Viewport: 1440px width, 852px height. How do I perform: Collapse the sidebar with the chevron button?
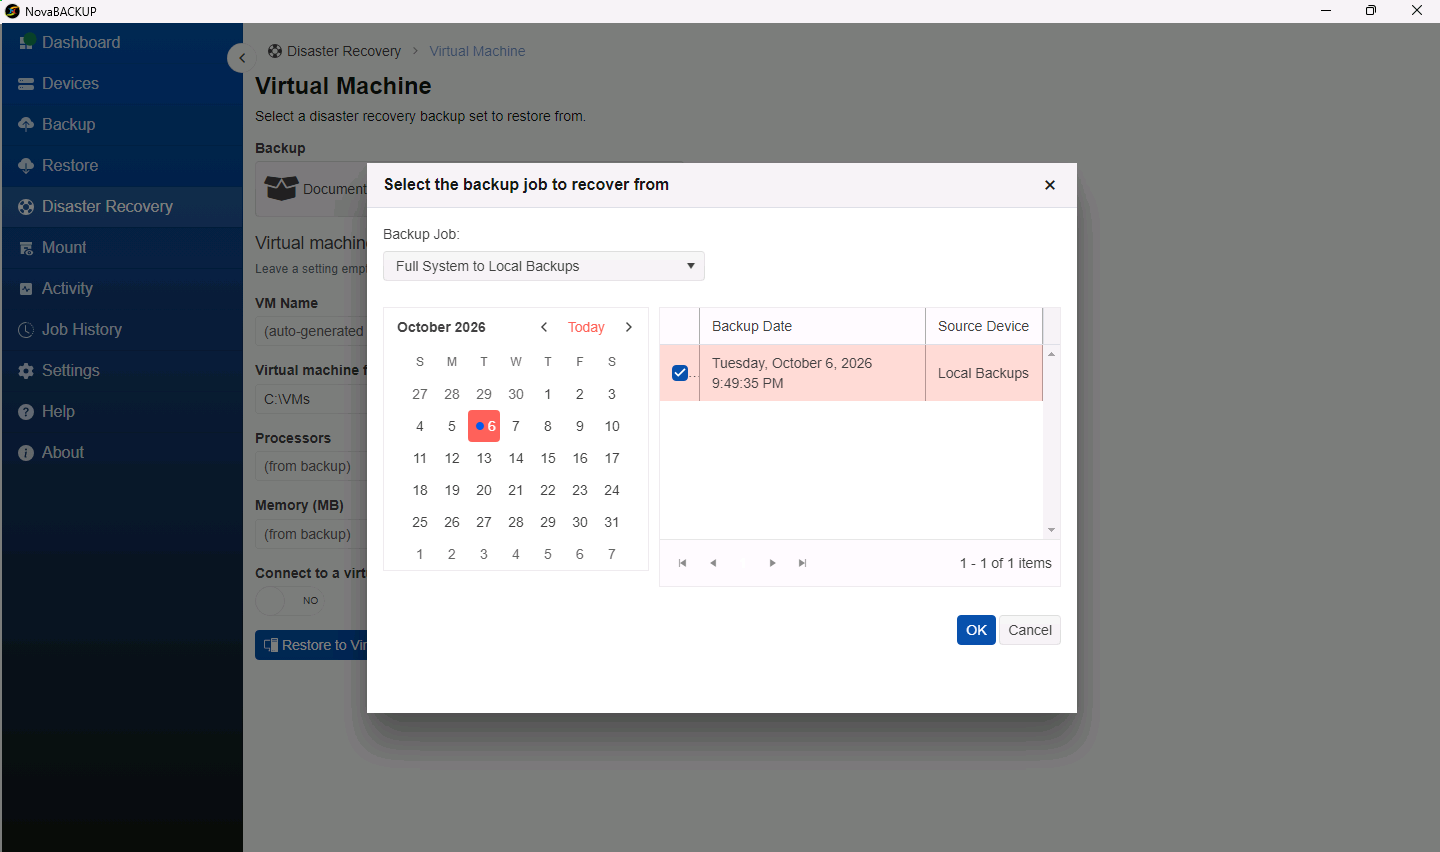[241, 58]
